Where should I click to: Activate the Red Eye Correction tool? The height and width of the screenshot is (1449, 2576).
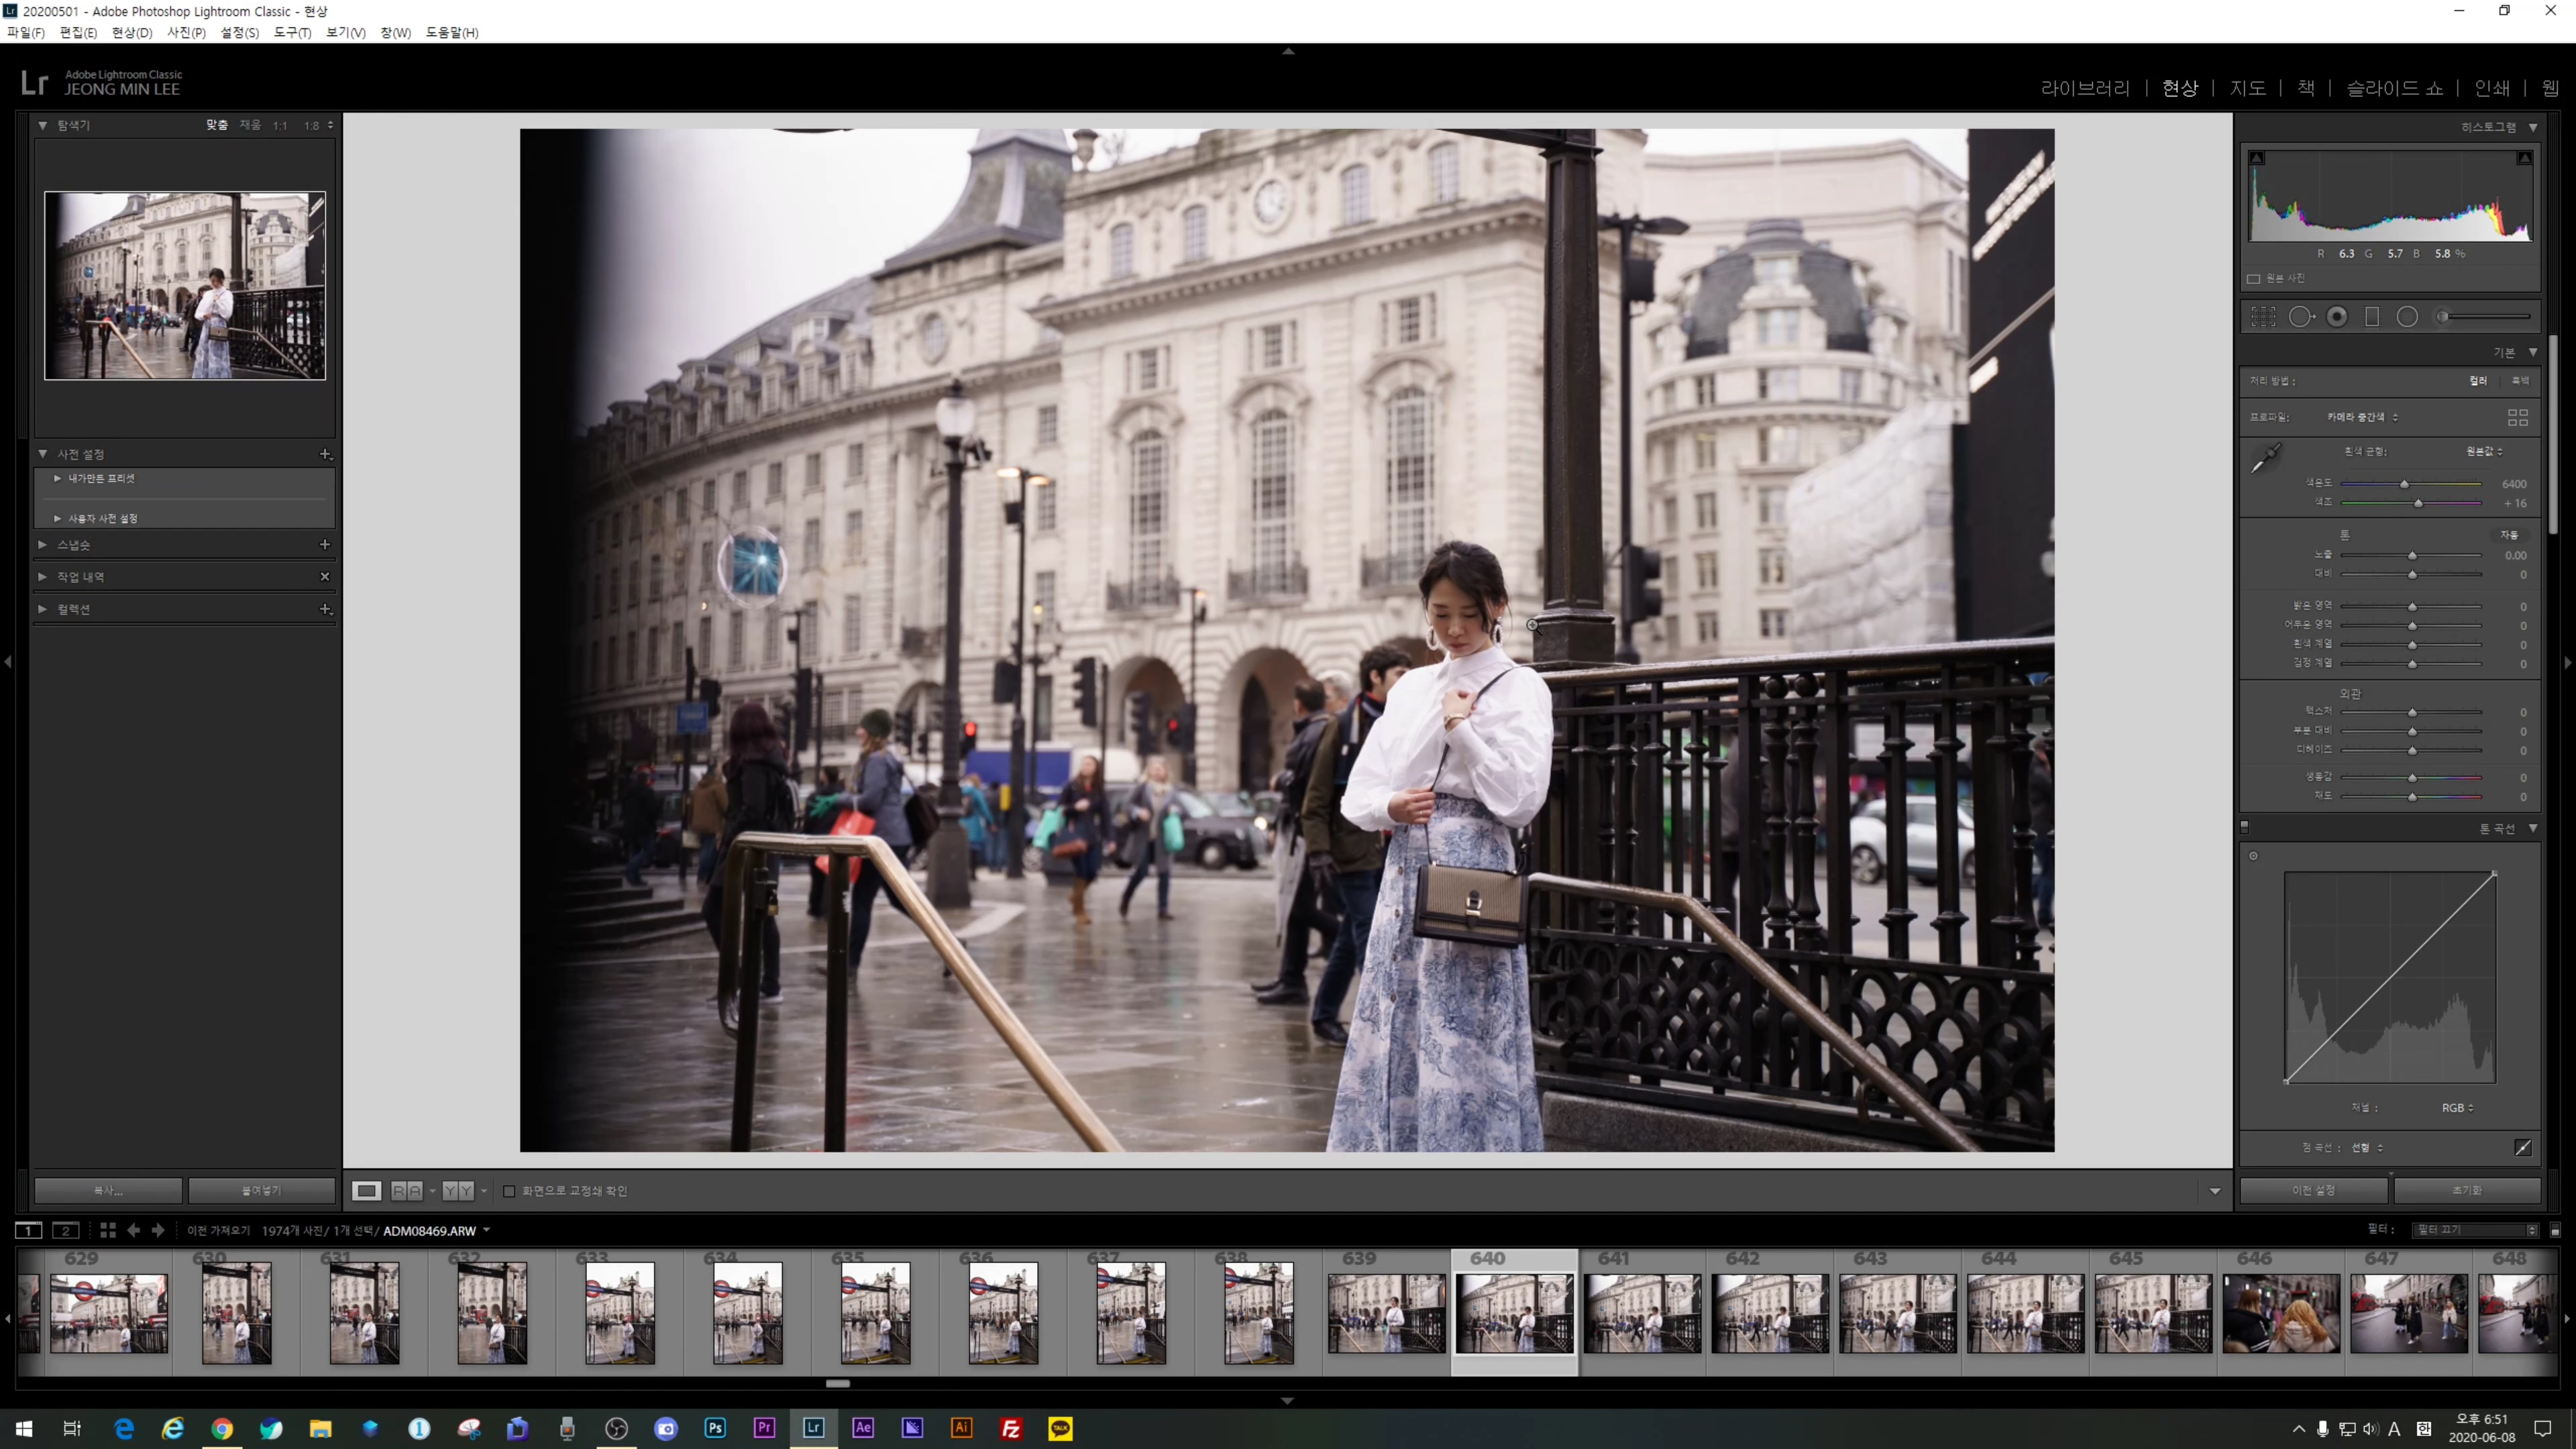pyautogui.click(x=2337, y=317)
